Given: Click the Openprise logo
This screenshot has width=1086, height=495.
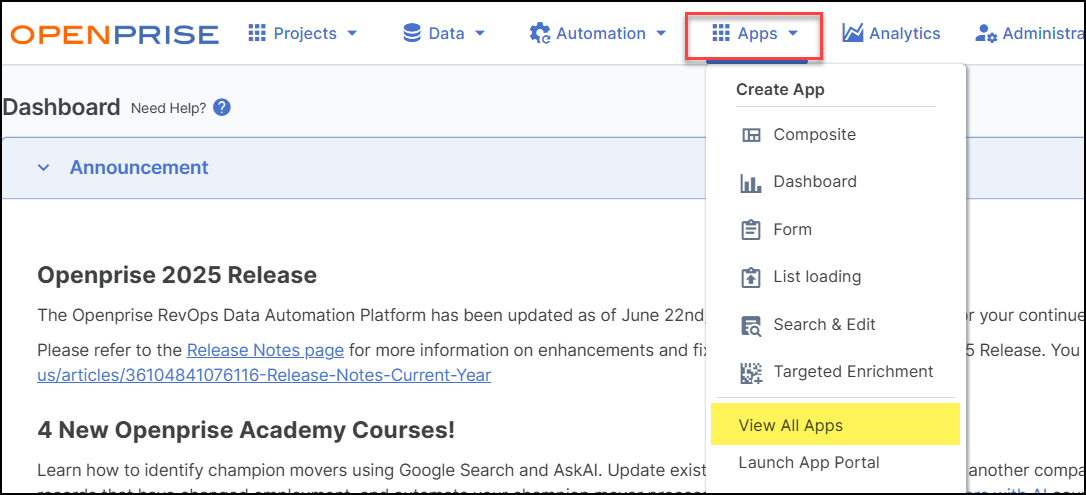Looking at the screenshot, I should 115,34.
